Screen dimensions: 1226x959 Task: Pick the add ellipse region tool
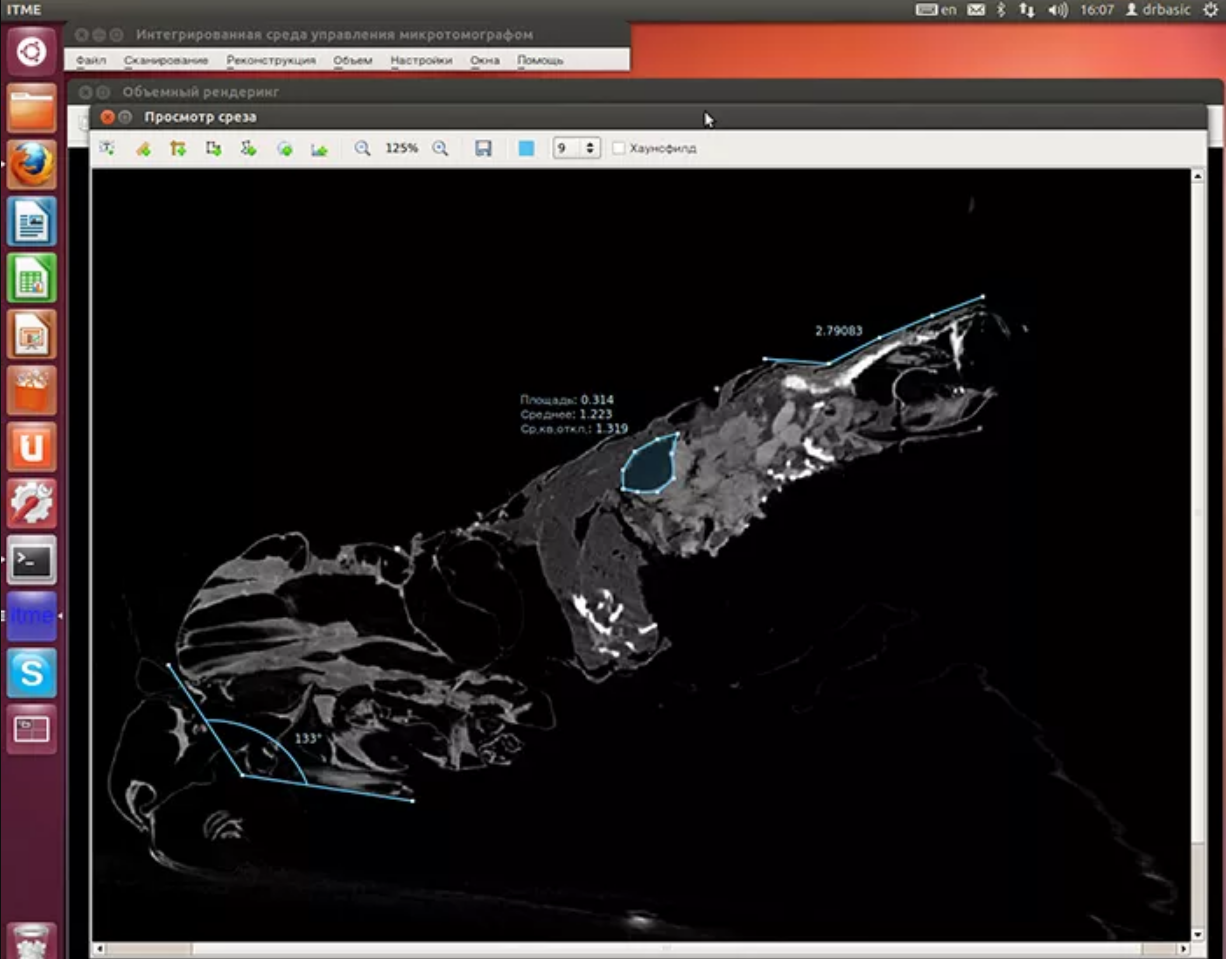pyautogui.click(x=284, y=148)
